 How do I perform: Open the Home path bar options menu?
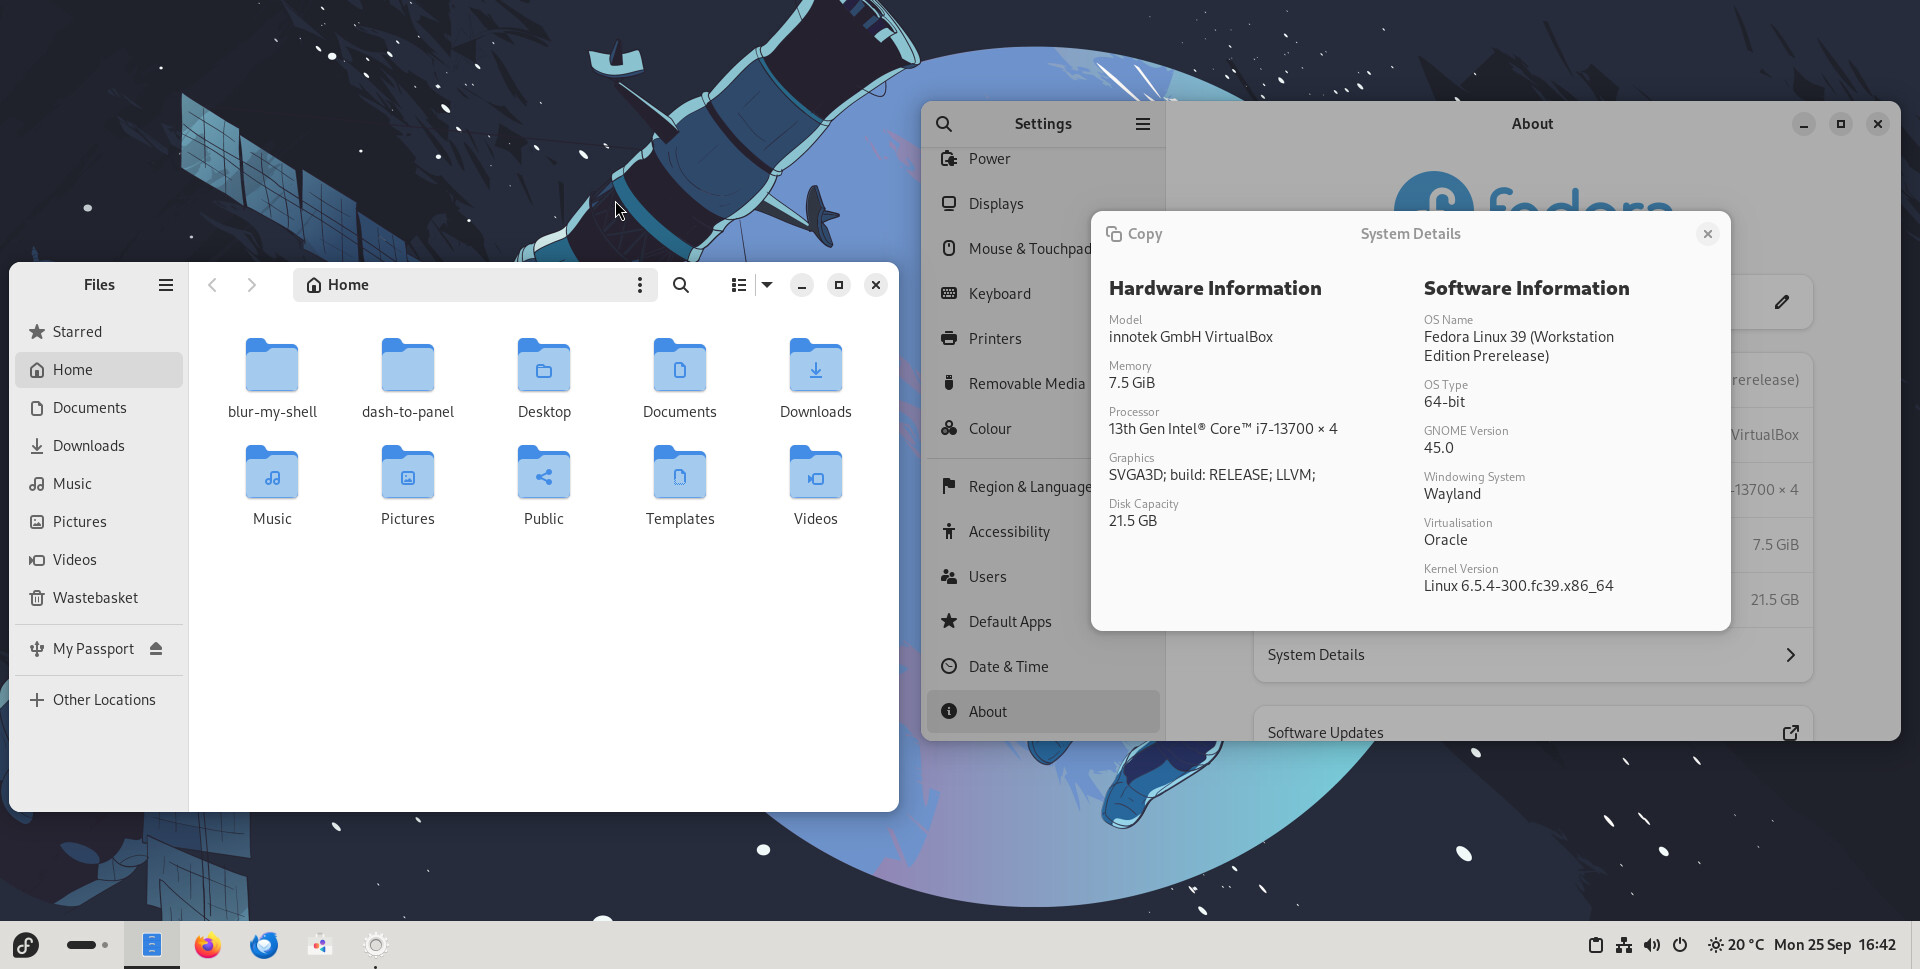(640, 285)
